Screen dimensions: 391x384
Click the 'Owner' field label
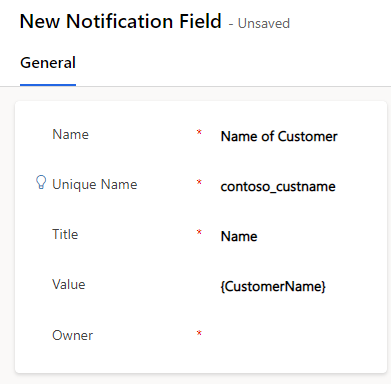[x=72, y=335]
